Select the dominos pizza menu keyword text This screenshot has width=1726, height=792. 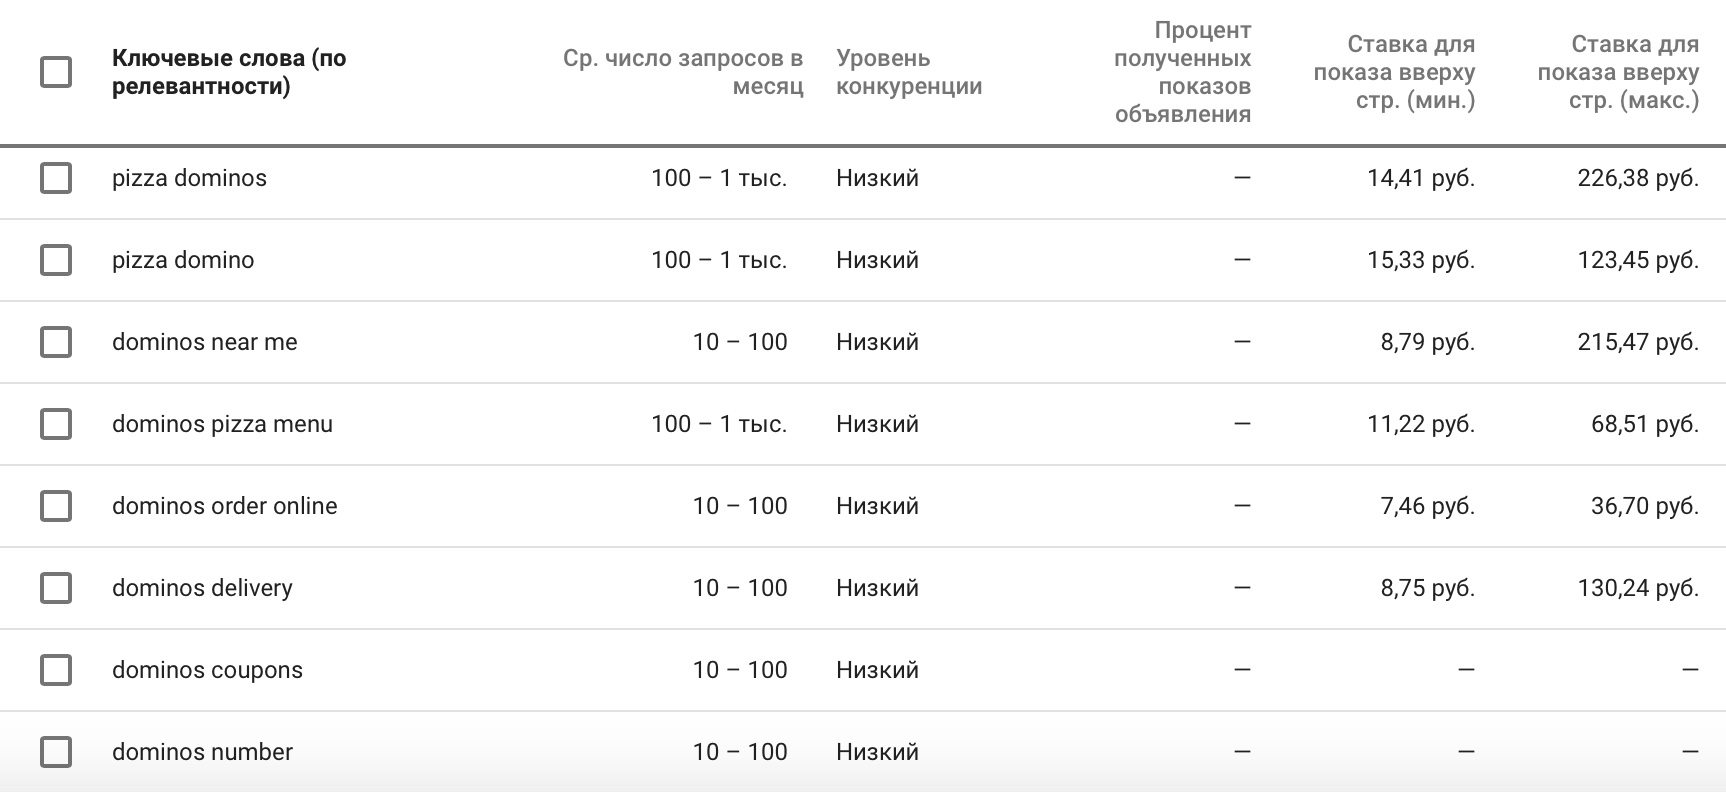point(222,424)
